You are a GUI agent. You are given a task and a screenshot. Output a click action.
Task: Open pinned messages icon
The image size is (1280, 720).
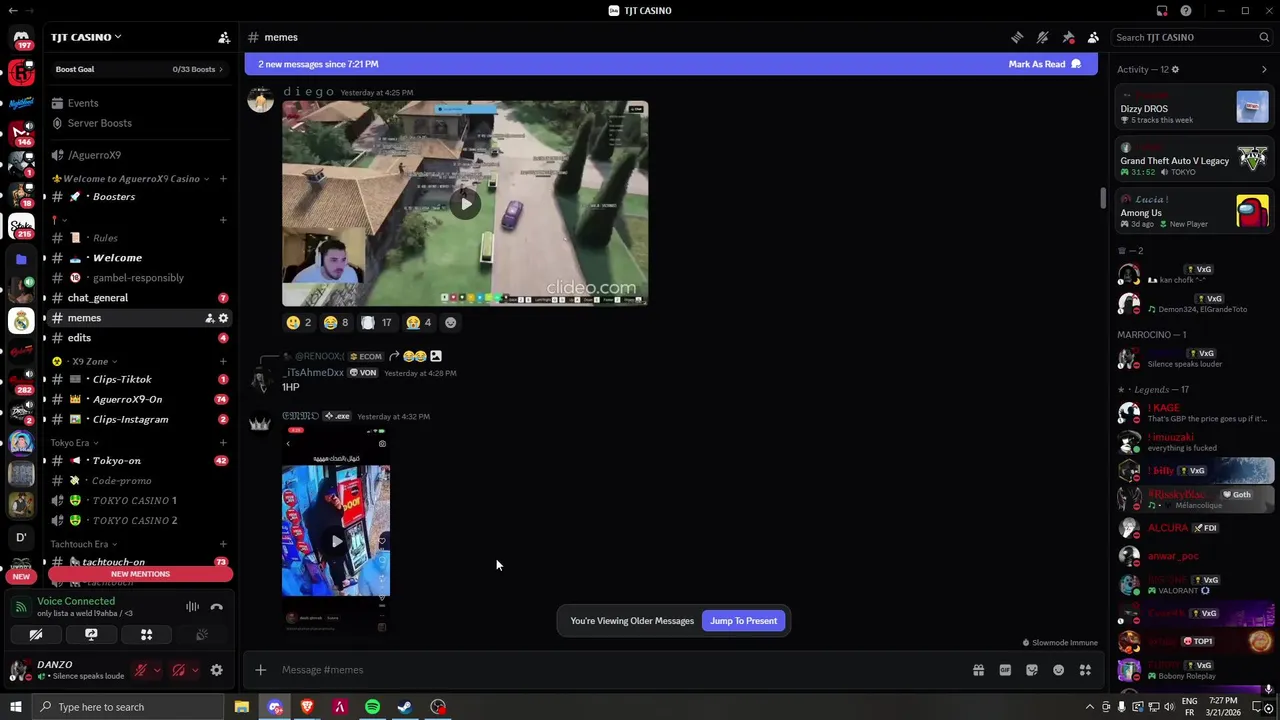coord(1068,37)
